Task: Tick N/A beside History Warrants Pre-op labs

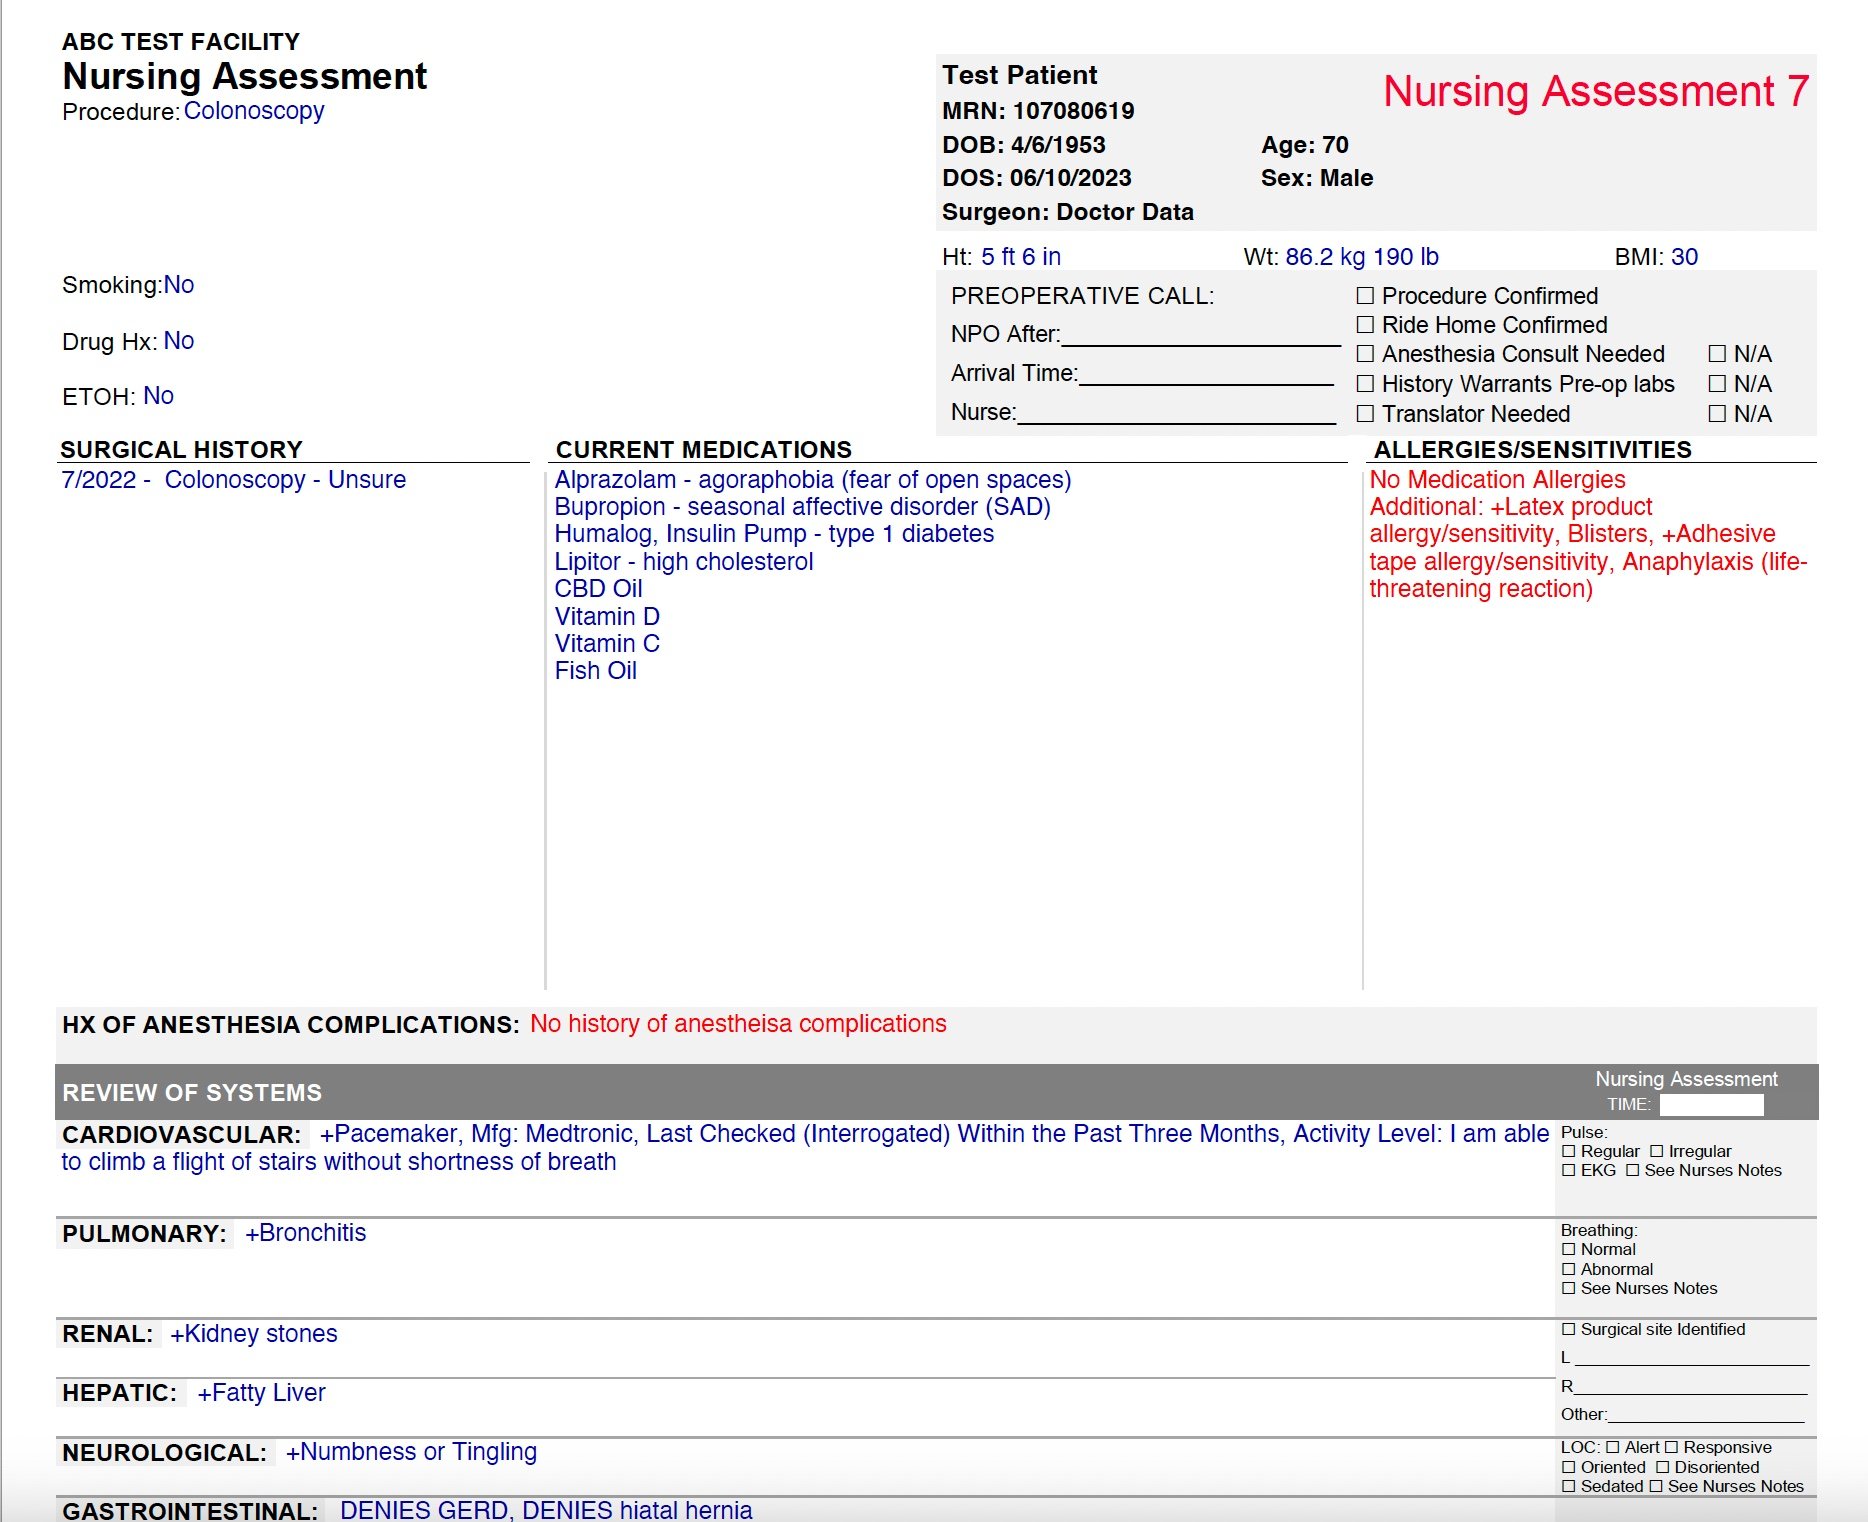Action: 1717,384
